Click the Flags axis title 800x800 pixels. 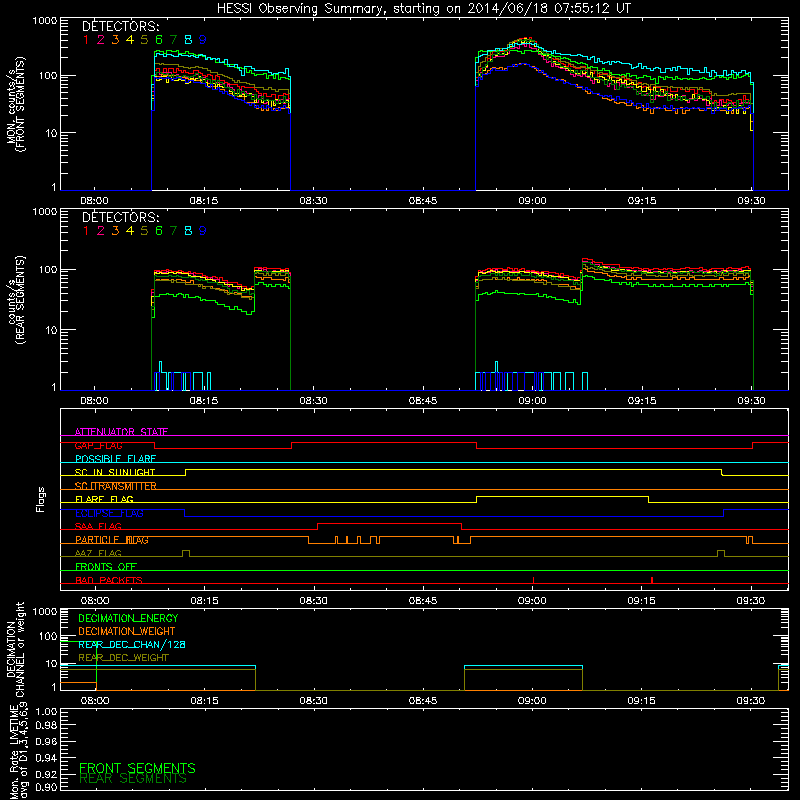click(41, 499)
